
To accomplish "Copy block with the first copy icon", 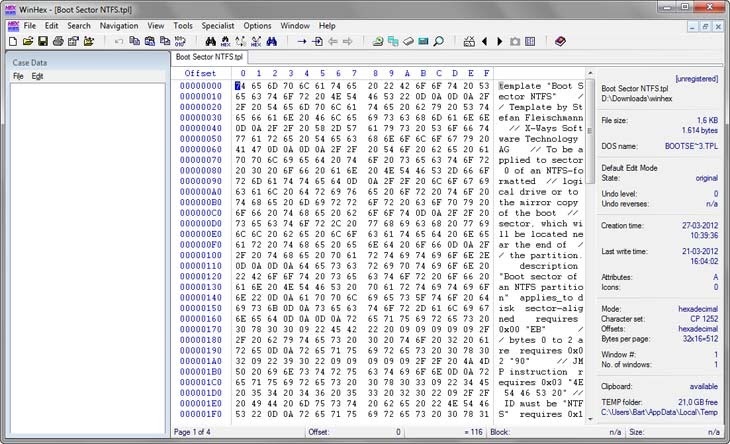I will click(134, 41).
